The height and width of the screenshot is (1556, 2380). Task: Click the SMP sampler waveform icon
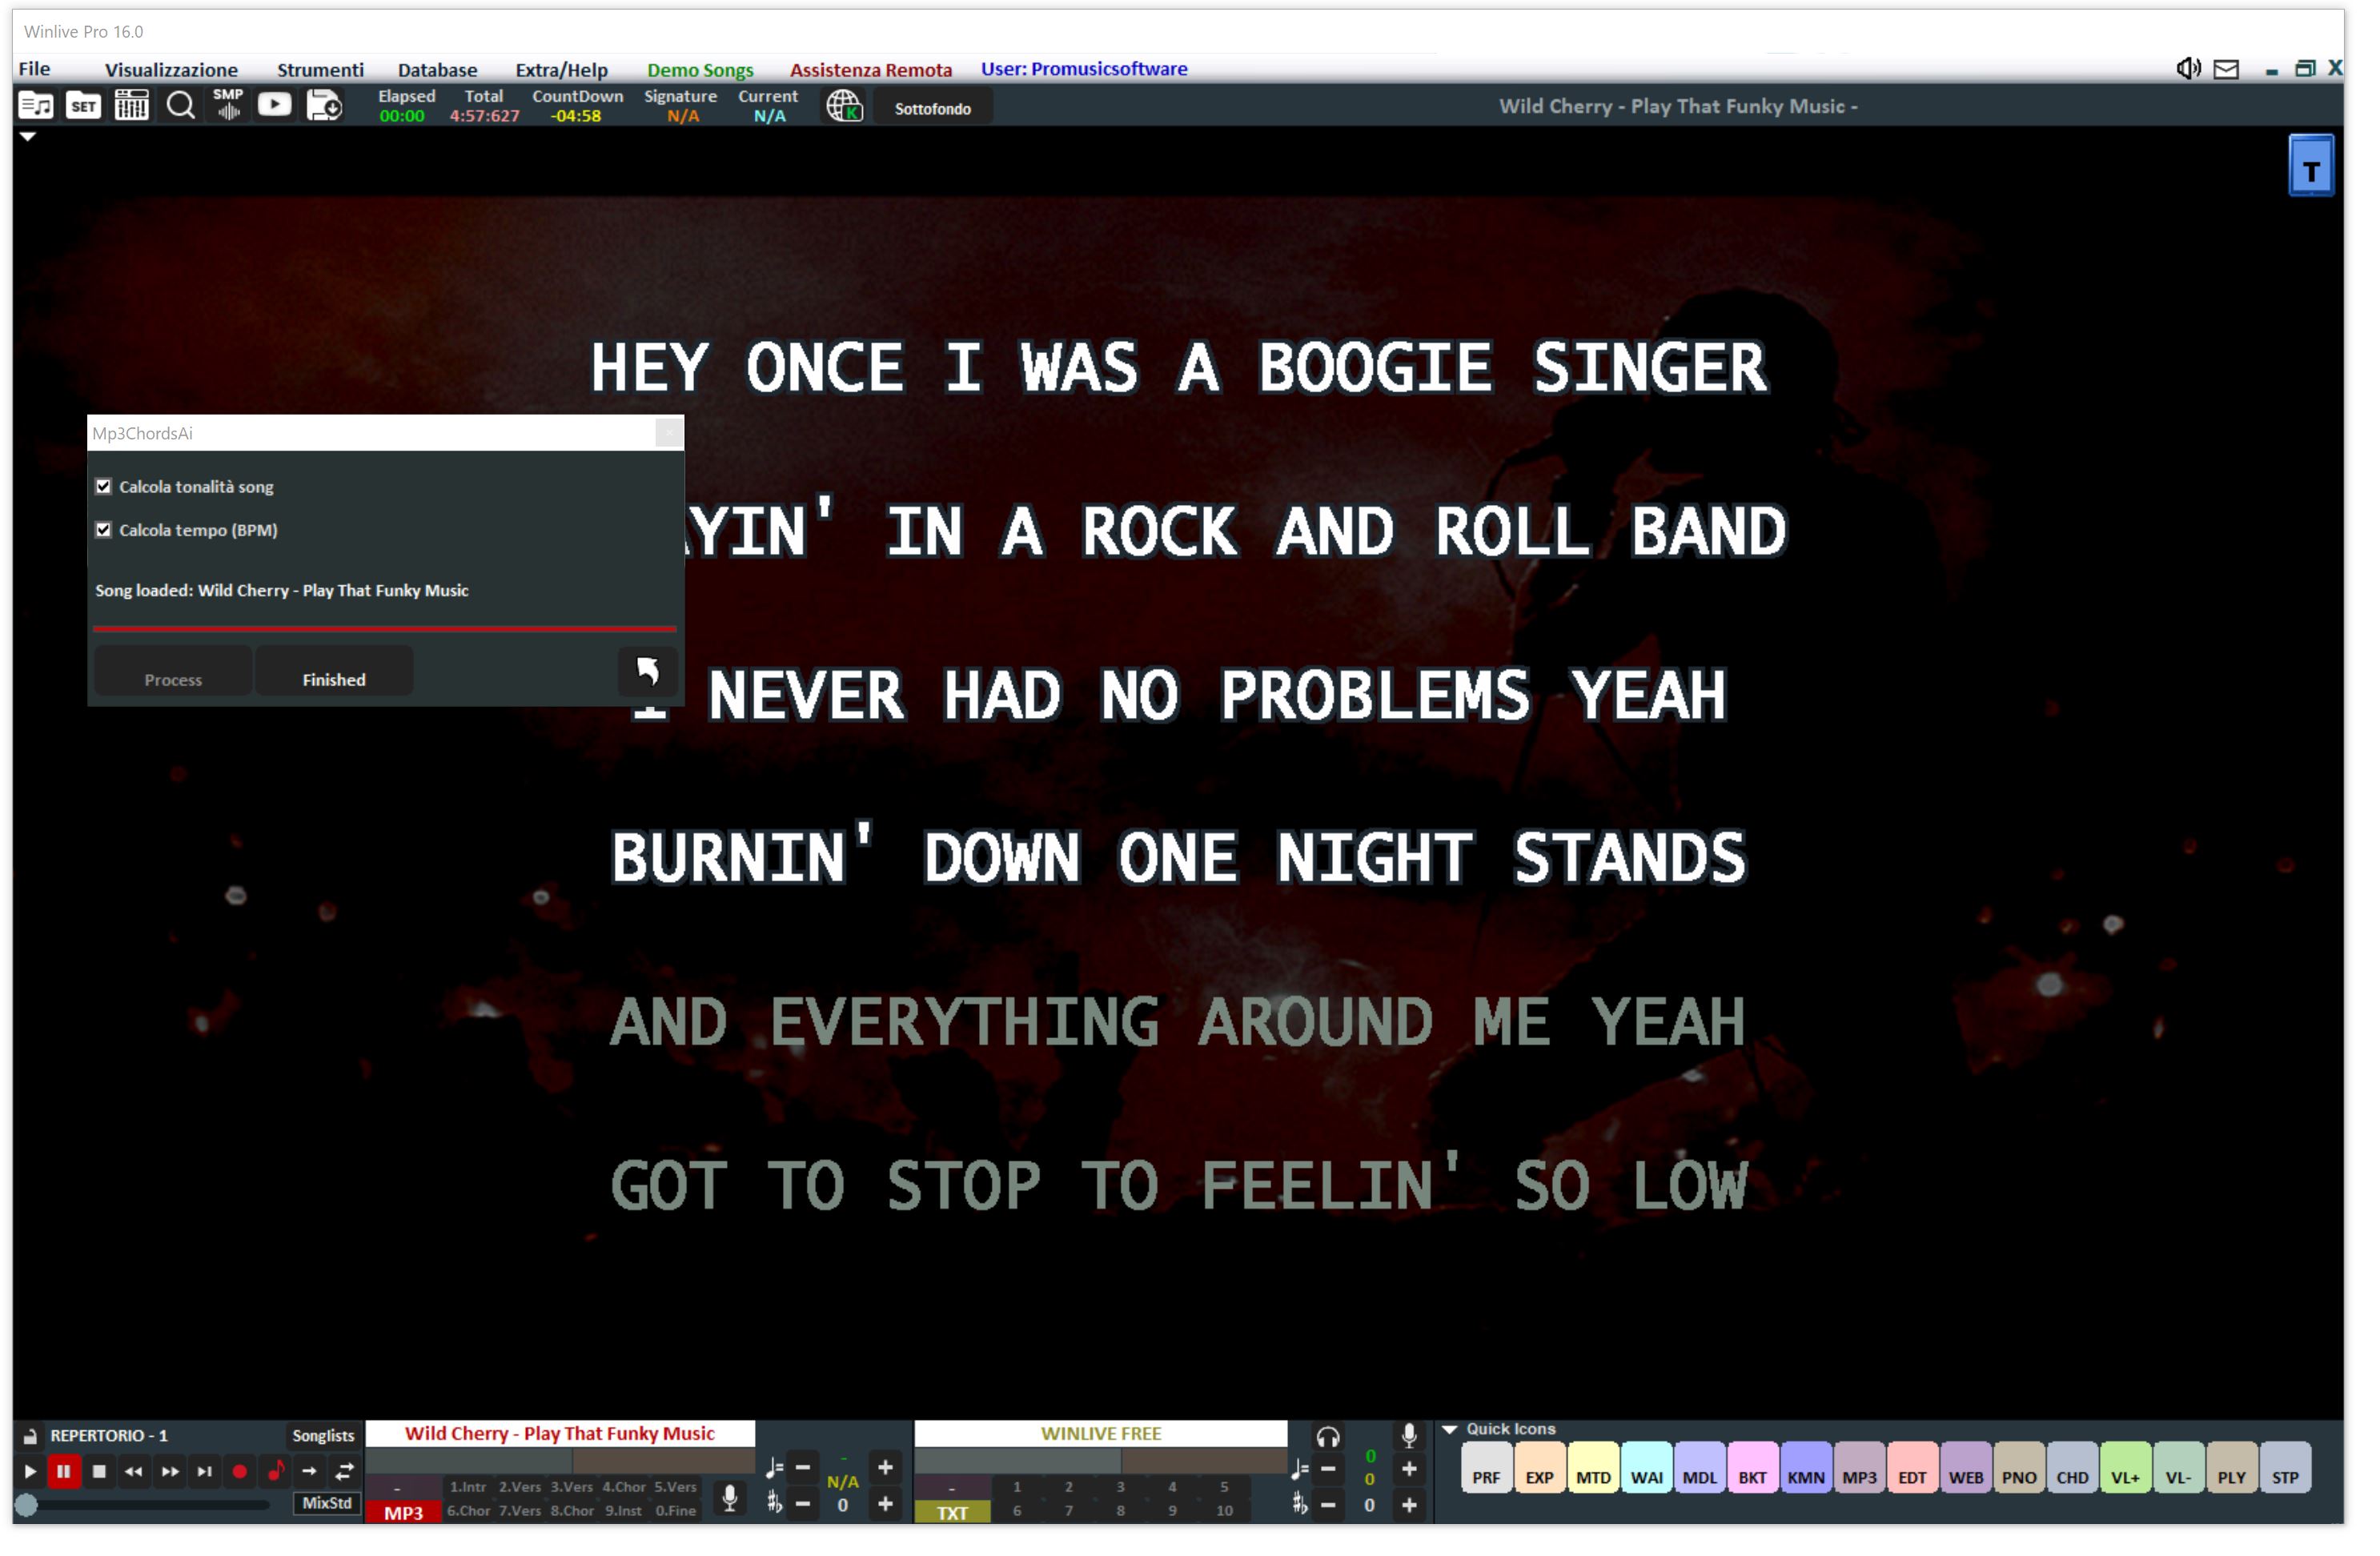[x=229, y=106]
